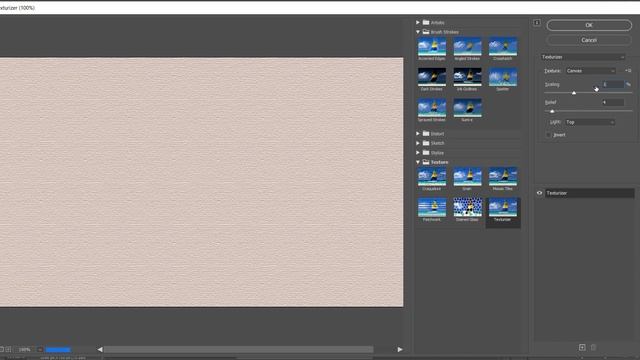
Task: Add a new effect layer icon
Action: point(582,347)
